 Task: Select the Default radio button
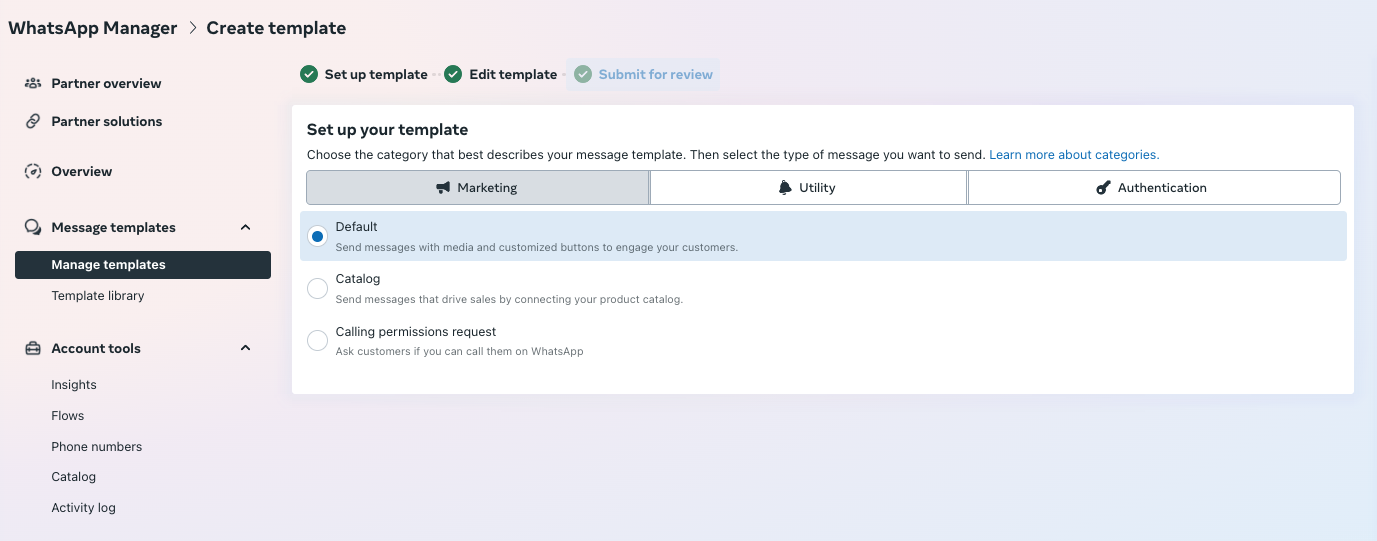click(317, 236)
